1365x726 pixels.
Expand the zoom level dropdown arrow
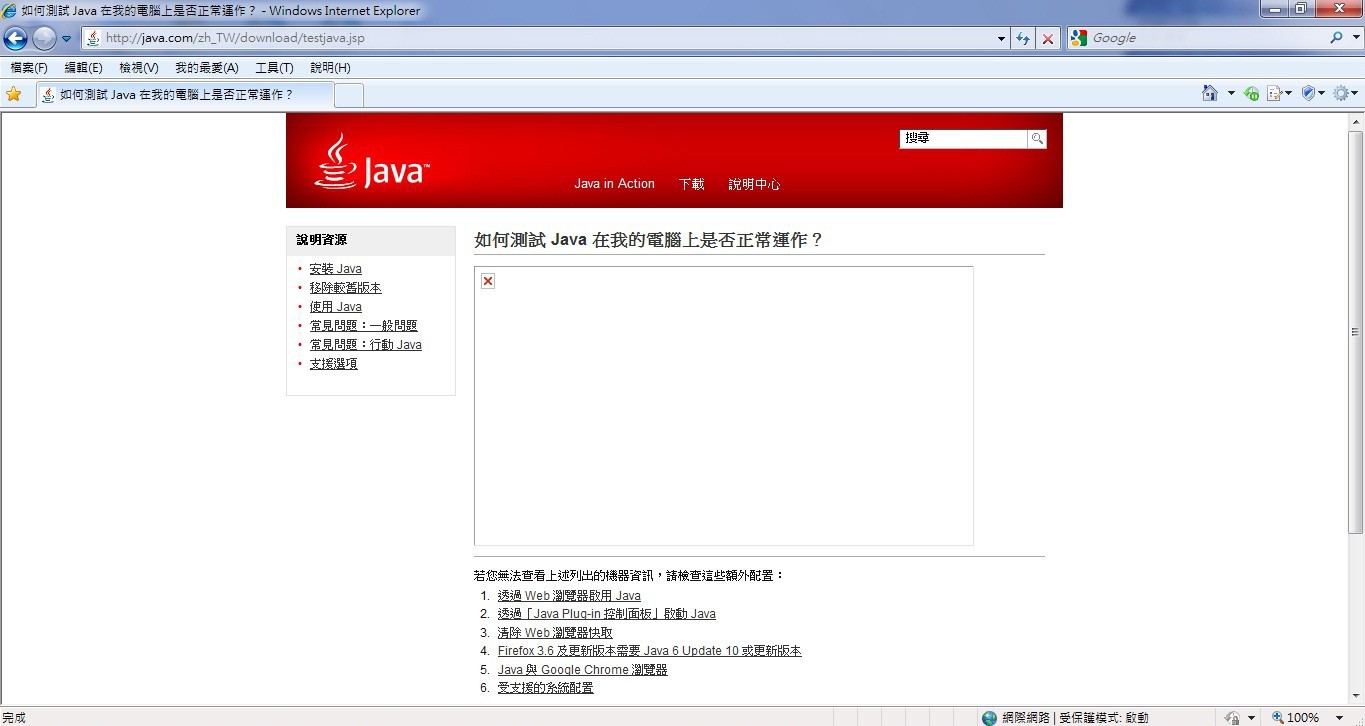point(1339,718)
